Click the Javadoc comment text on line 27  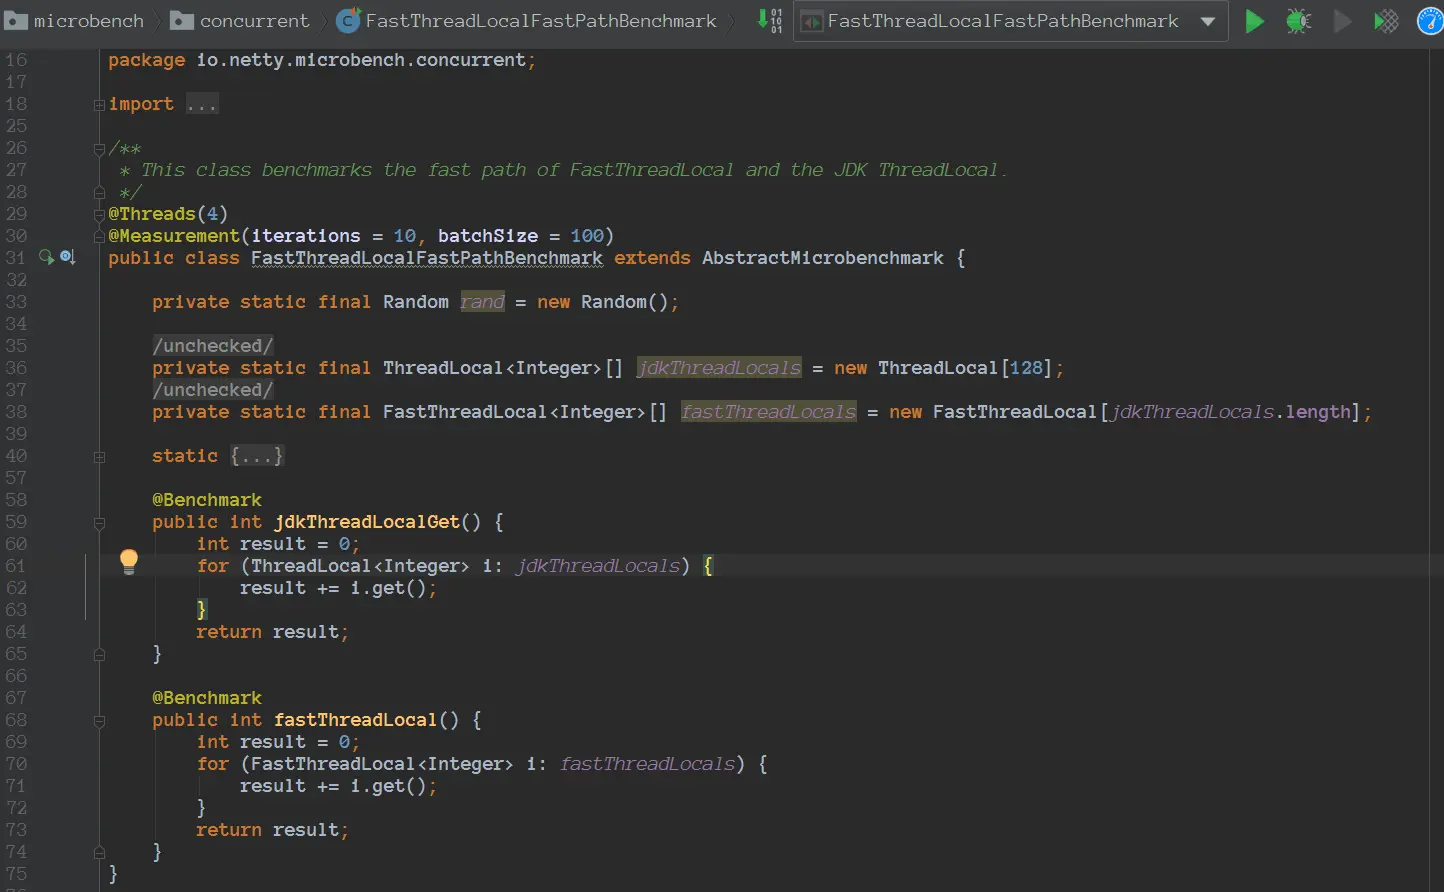tap(574, 170)
